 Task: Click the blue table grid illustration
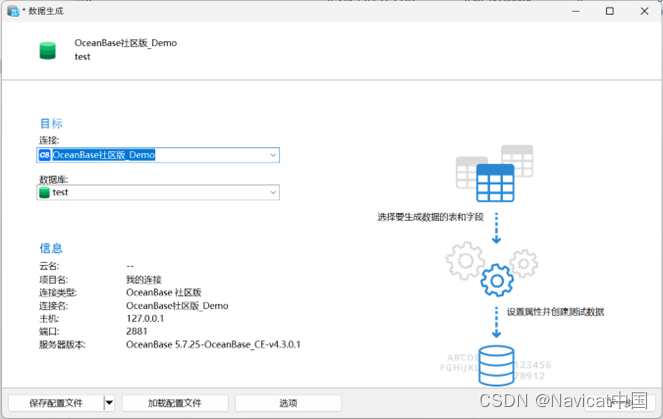495,183
